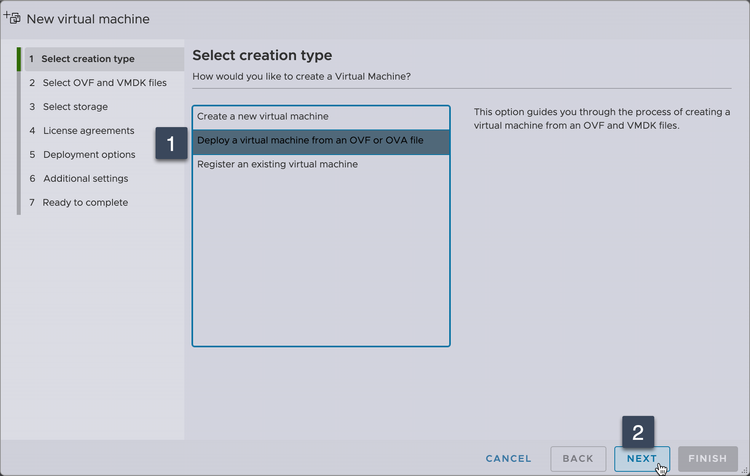Switch to step 5 Deployment options
This screenshot has width=750, height=476.
click(x=89, y=155)
